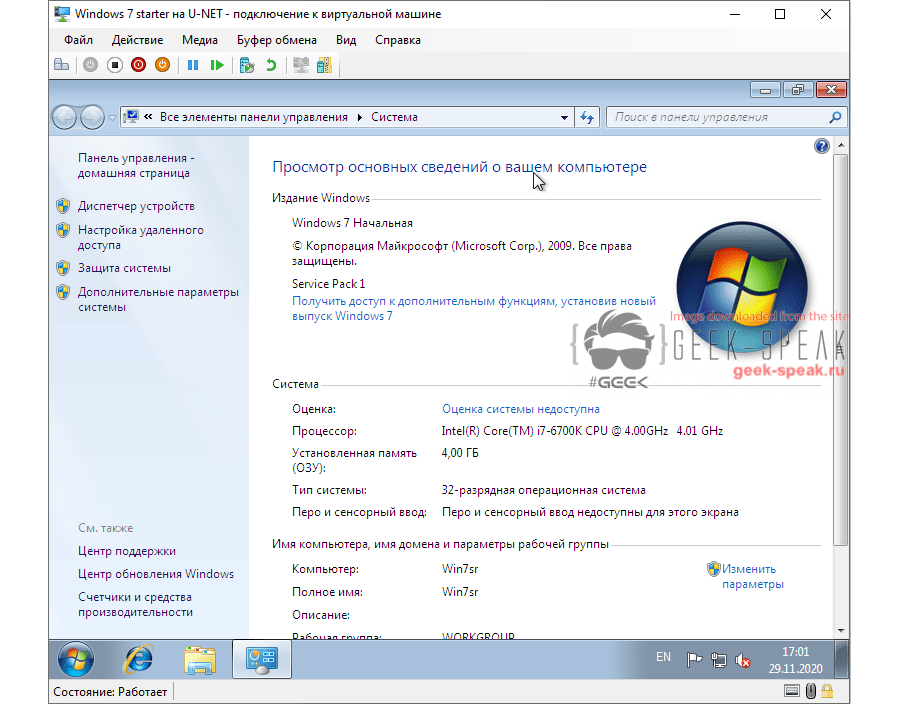The image size is (900, 704).
Task: Turn off the VM with black square icon
Action: (114, 65)
